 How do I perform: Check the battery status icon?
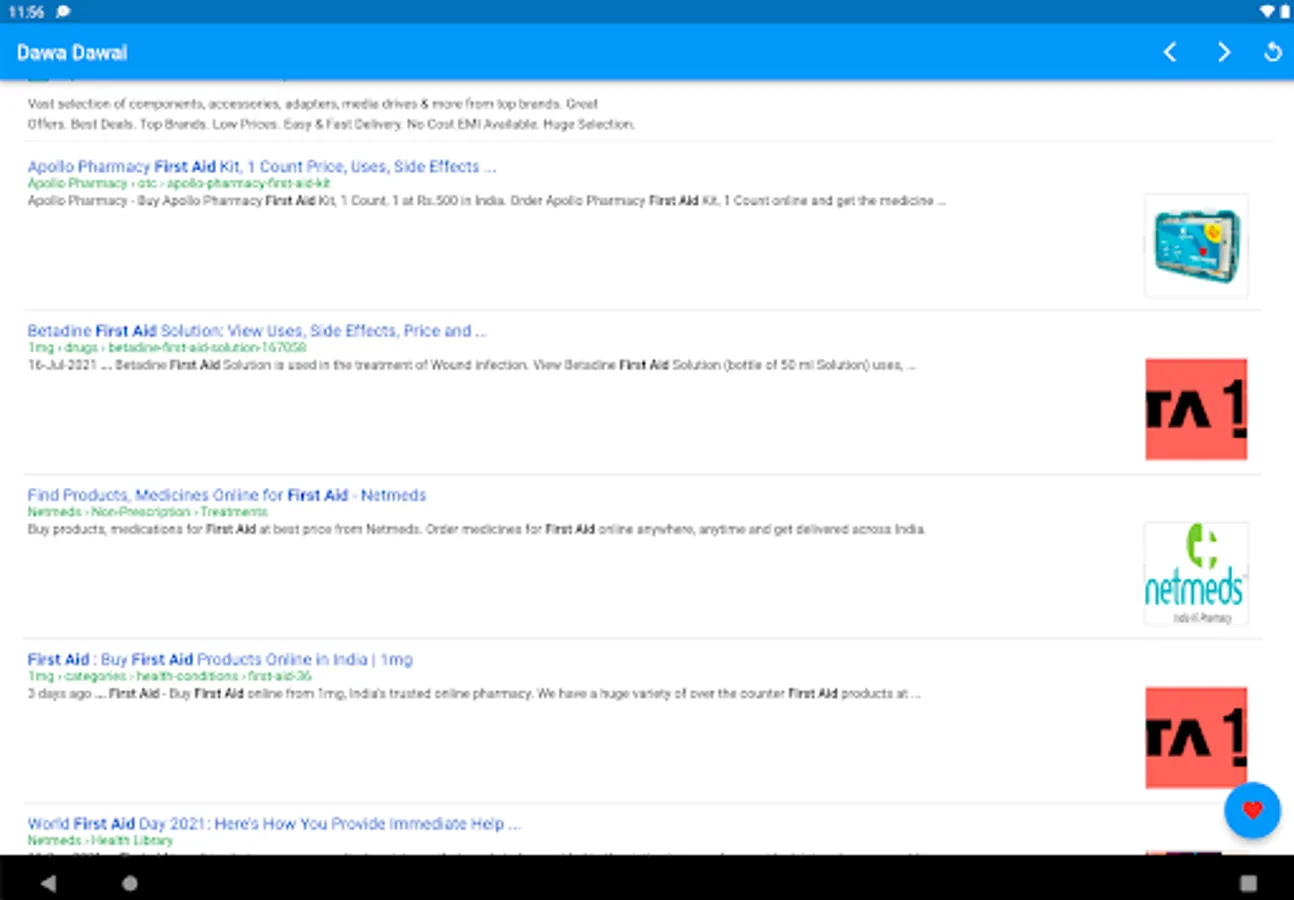1285,11
